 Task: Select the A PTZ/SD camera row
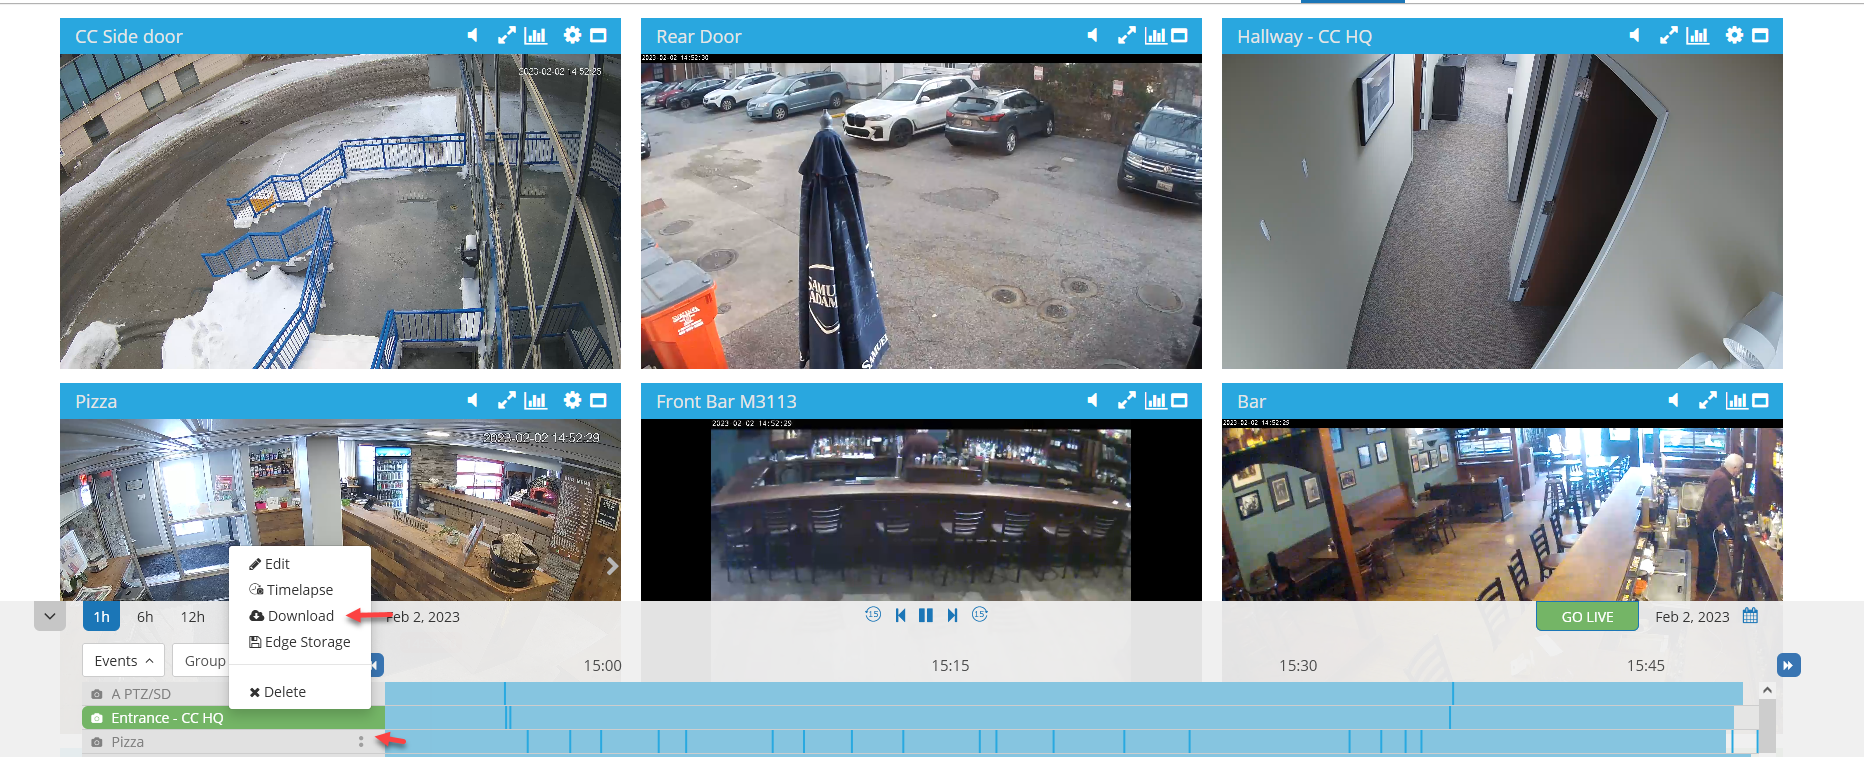click(233, 694)
